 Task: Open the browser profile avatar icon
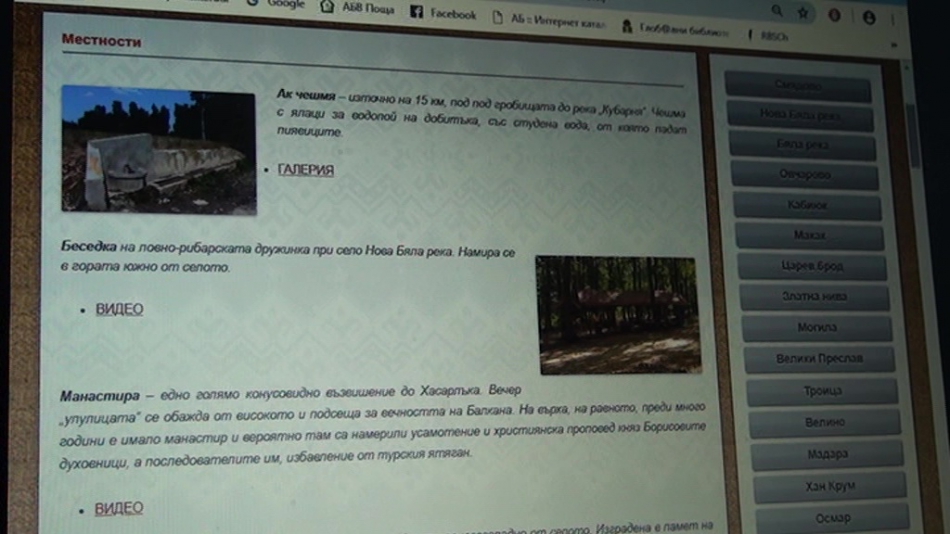[869, 17]
